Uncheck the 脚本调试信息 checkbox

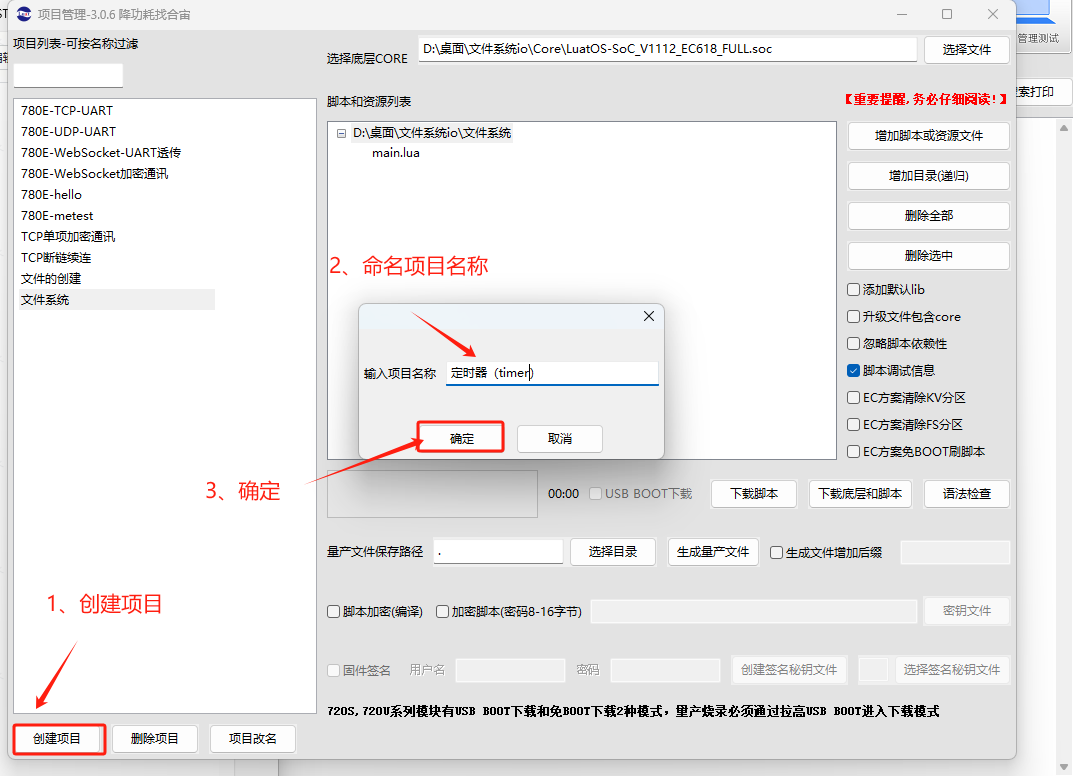853,371
